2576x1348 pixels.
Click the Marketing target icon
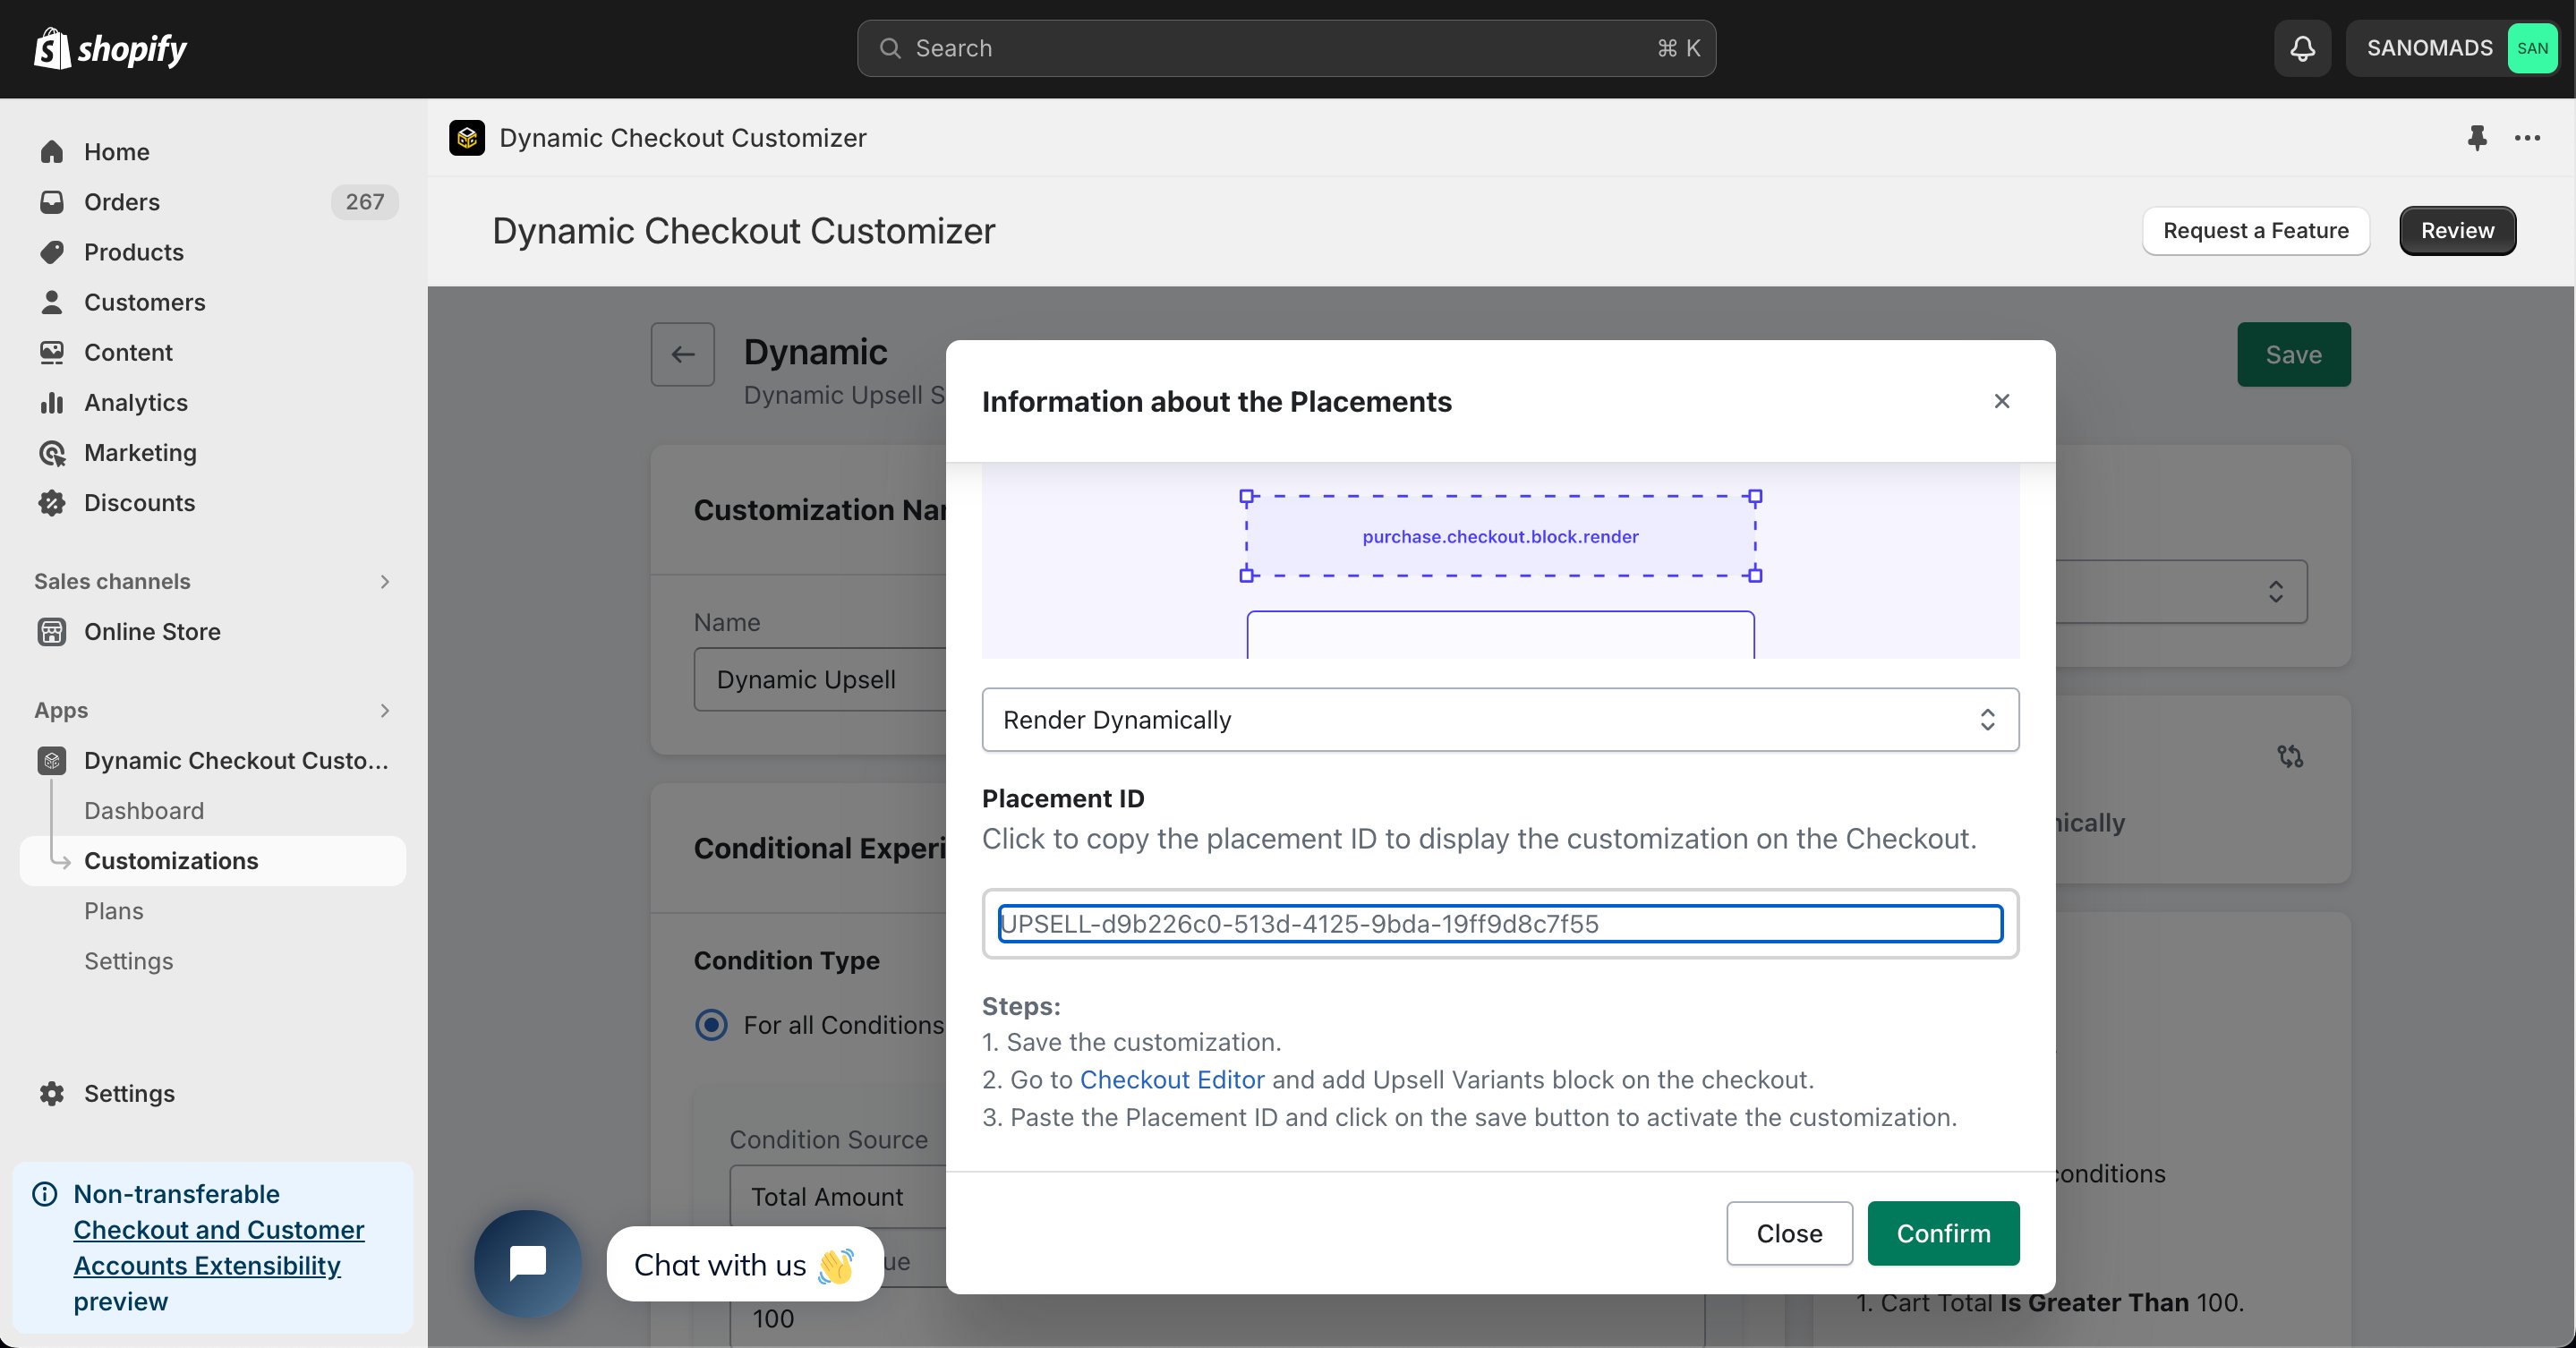tap(52, 452)
